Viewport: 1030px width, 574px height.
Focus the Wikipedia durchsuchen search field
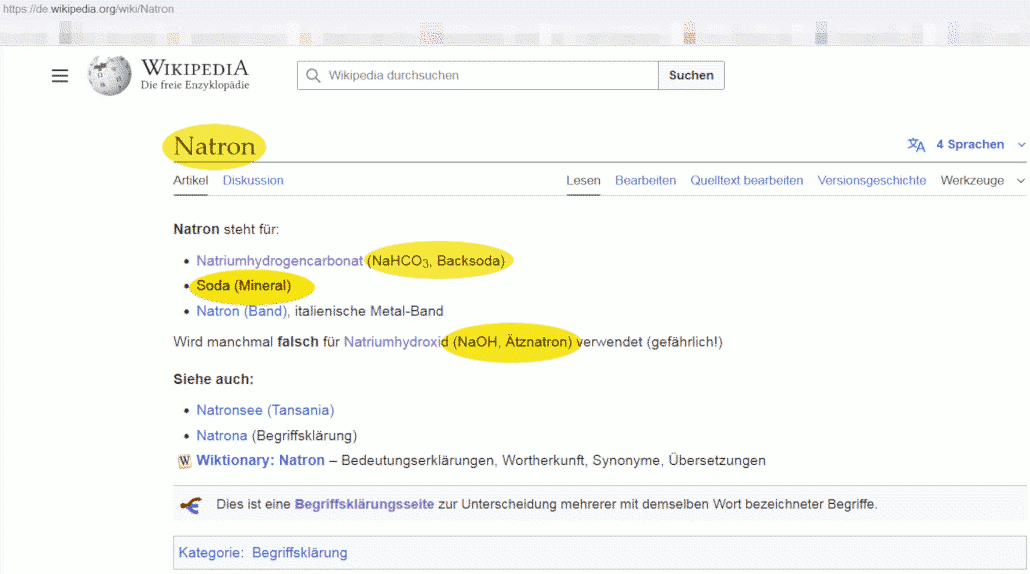click(478, 76)
